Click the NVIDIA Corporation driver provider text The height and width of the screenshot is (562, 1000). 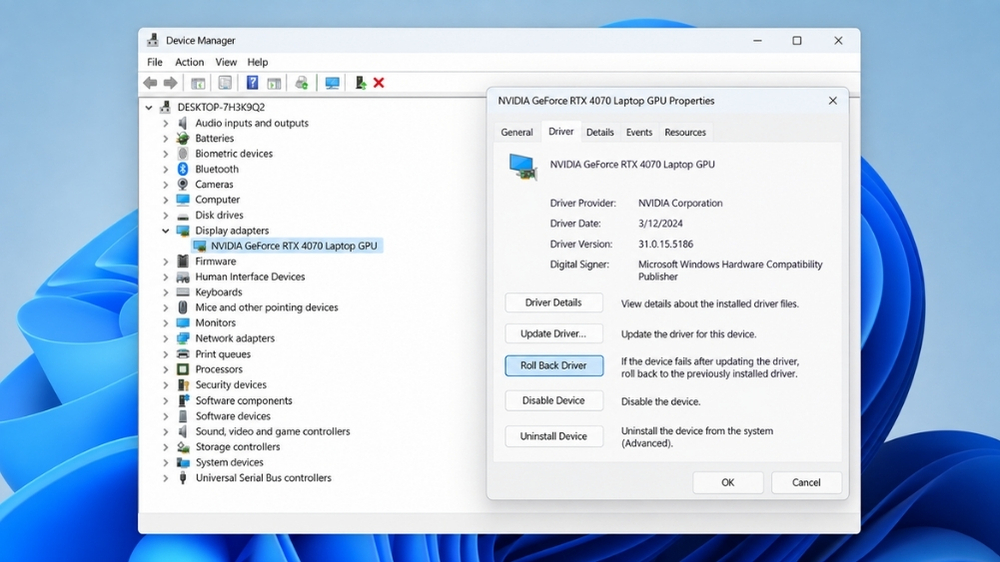[x=680, y=203]
